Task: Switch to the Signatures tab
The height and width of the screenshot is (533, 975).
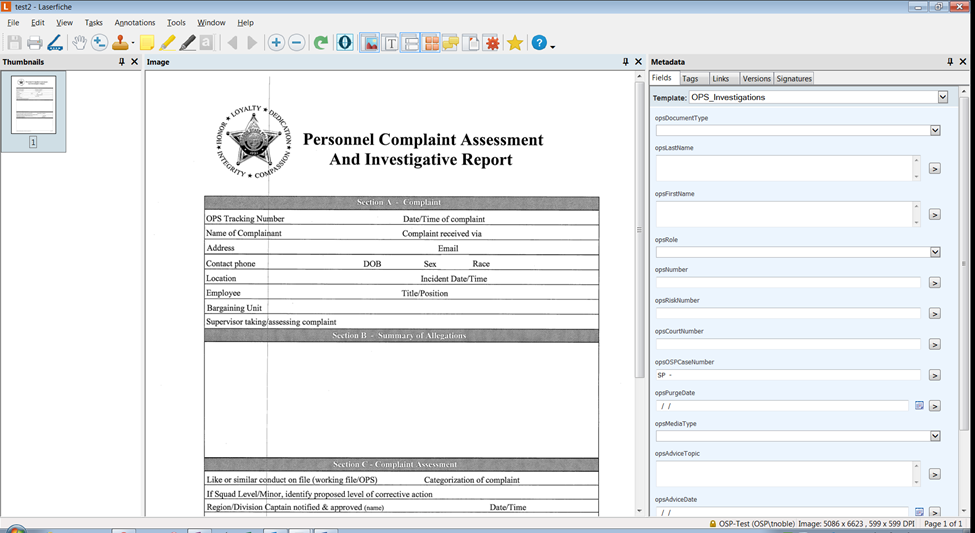Action: point(794,78)
